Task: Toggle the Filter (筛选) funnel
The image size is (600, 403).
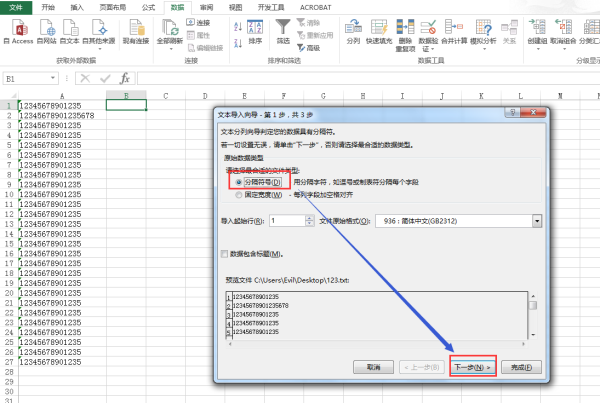Action: [283, 32]
